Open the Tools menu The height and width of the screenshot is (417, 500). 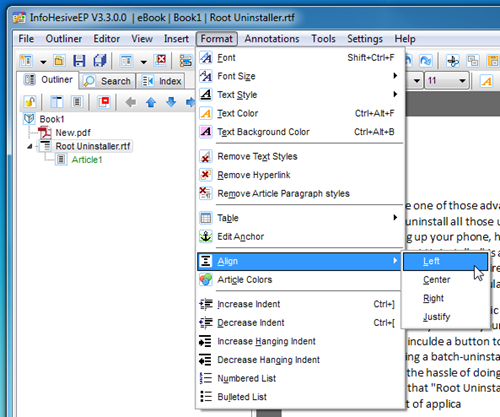point(323,39)
